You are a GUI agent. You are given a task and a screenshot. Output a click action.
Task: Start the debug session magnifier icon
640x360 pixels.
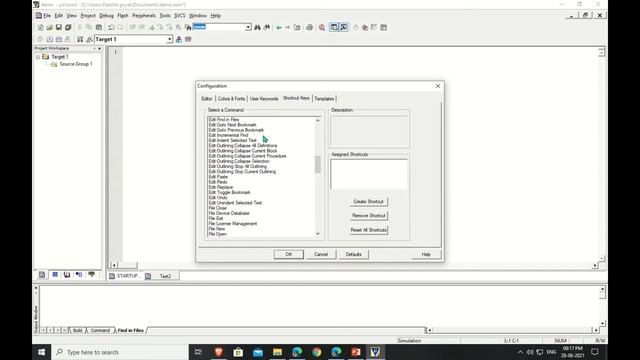click(322, 27)
